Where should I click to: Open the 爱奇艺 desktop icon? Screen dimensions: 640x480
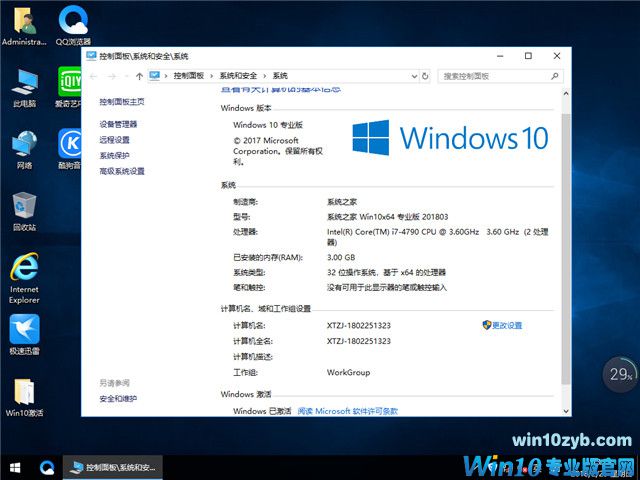[69, 87]
